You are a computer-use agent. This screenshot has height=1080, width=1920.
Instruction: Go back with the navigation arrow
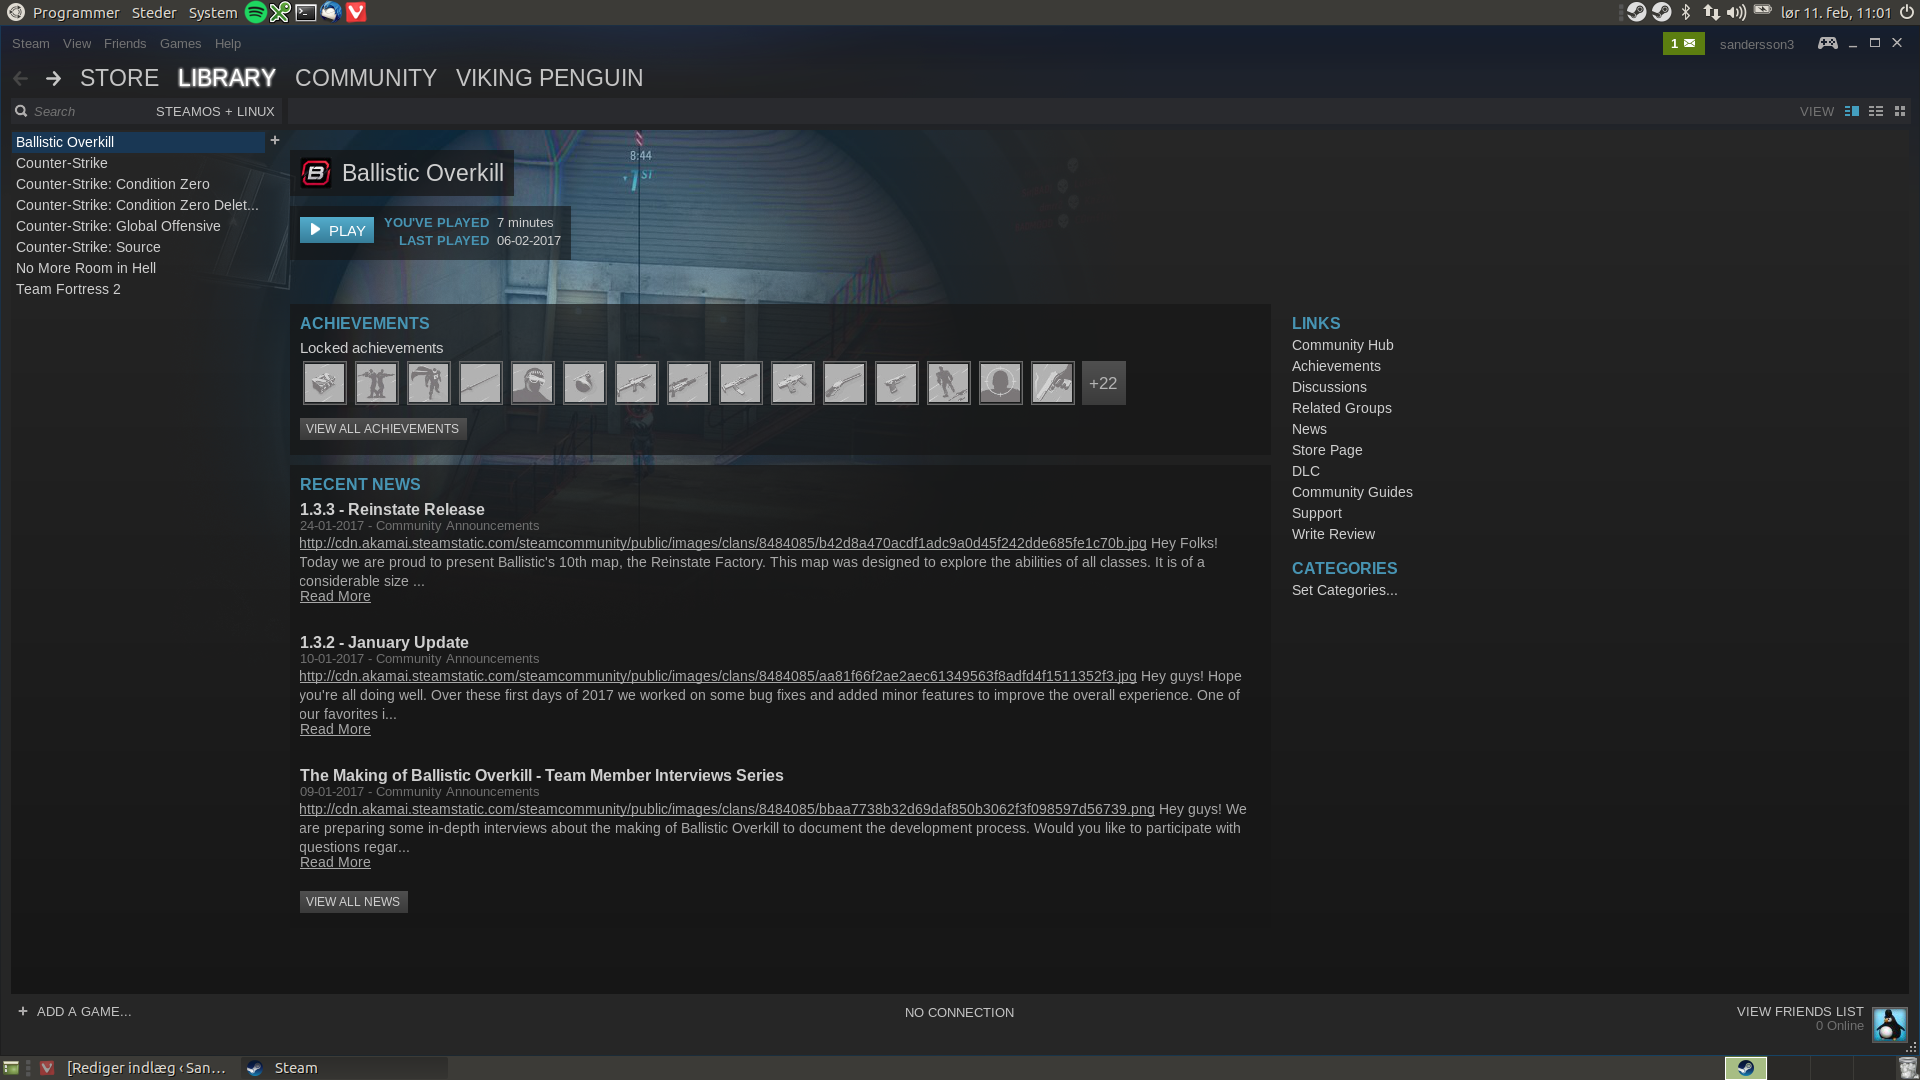pos(21,78)
